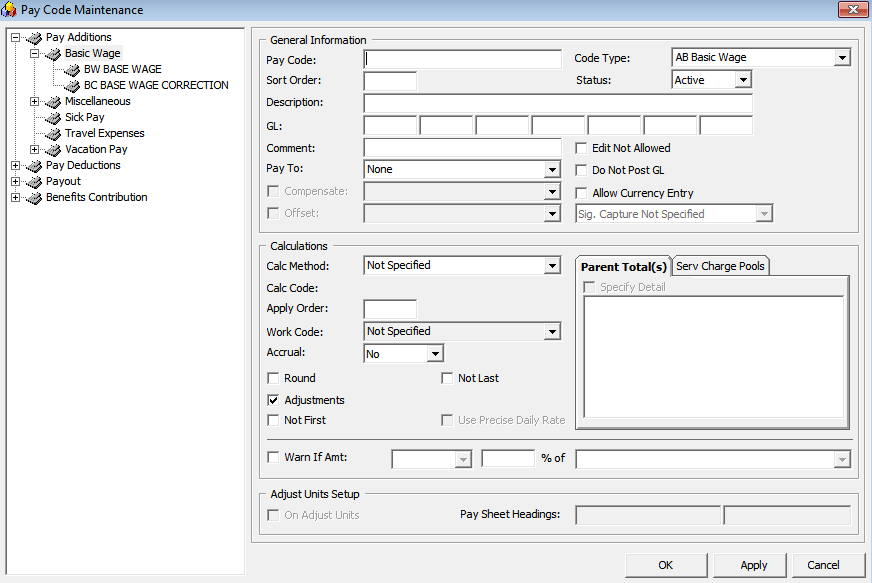Viewport: 872px width, 583px height.
Task: Select the Sick Pay icon in tree
Action: [53, 117]
